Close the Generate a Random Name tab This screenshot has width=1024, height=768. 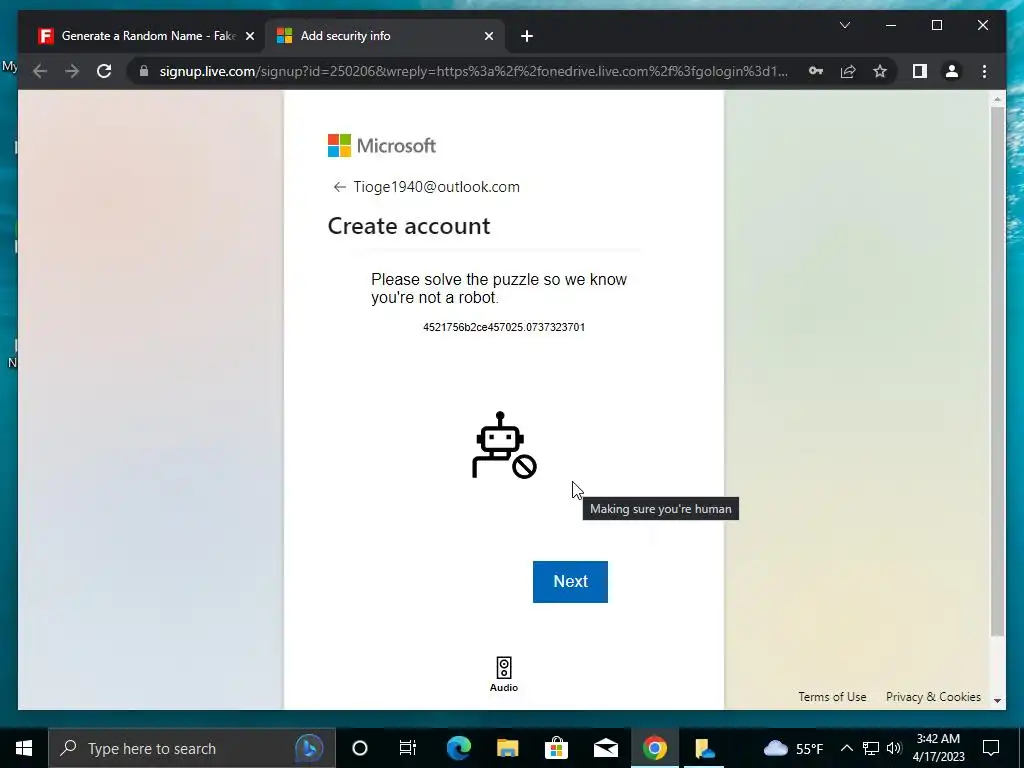(249, 36)
